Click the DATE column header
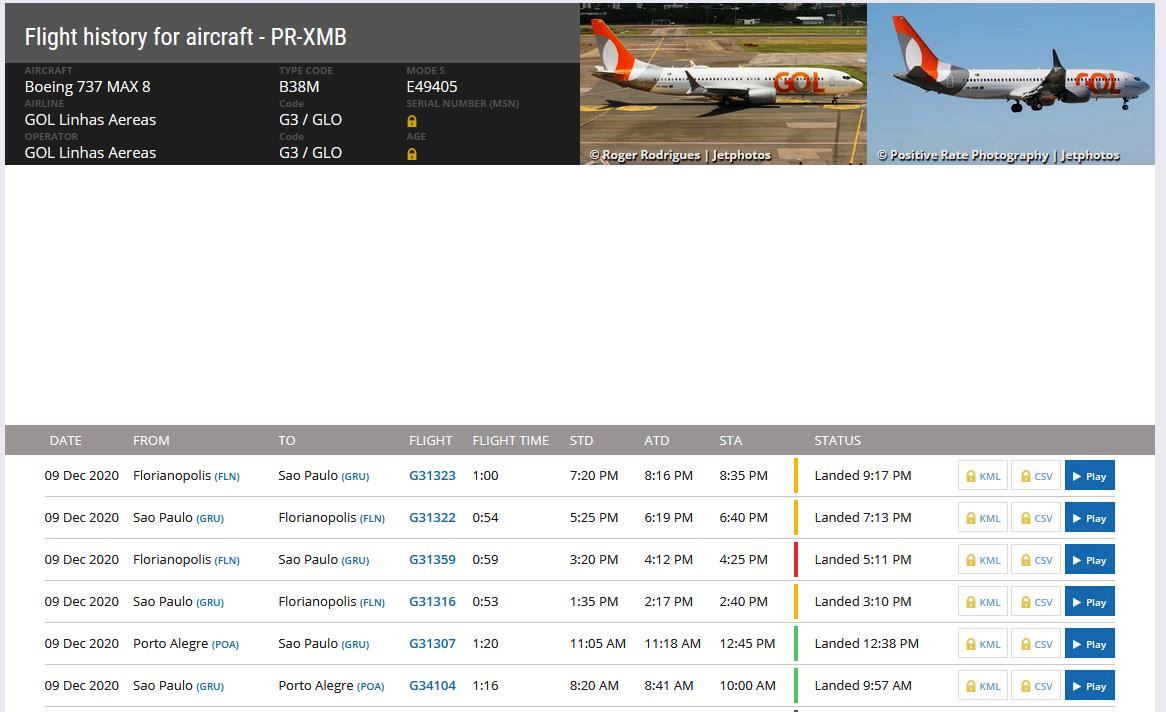This screenshot has width=1166, height=712. [x=65, y=440]
